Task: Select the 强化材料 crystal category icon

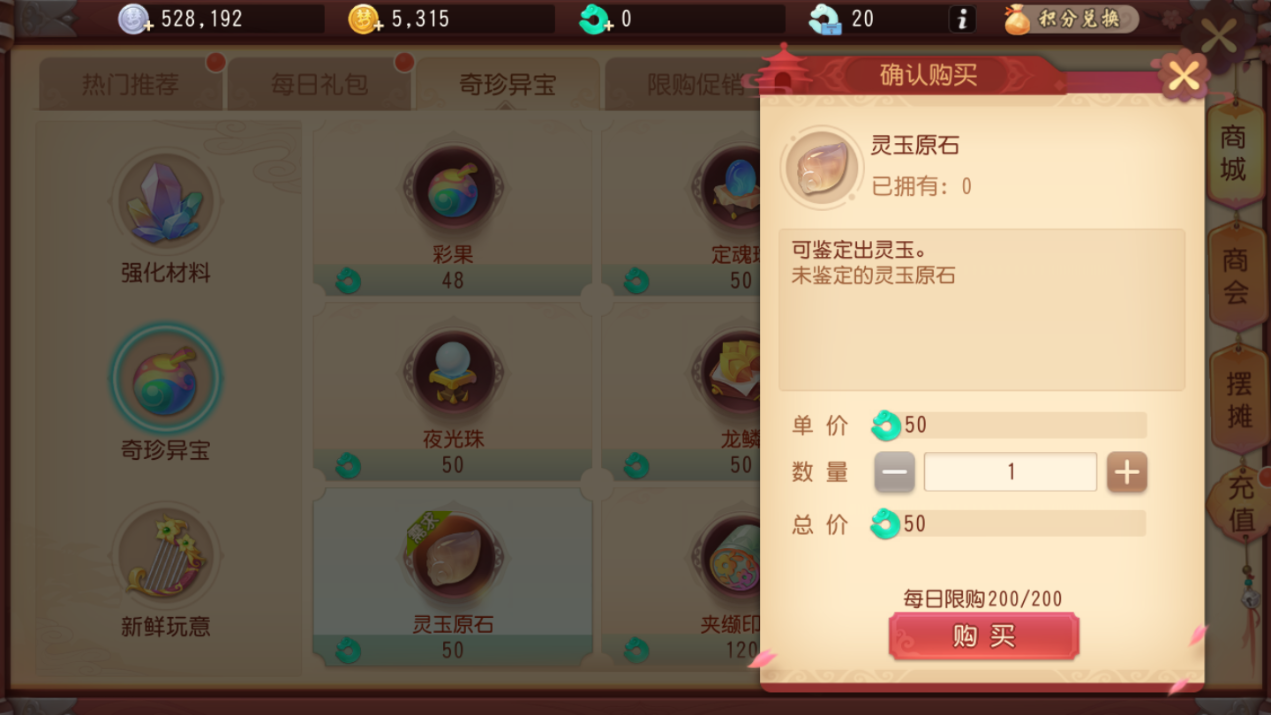Action: pyautogui.click(x=165, y=202)
